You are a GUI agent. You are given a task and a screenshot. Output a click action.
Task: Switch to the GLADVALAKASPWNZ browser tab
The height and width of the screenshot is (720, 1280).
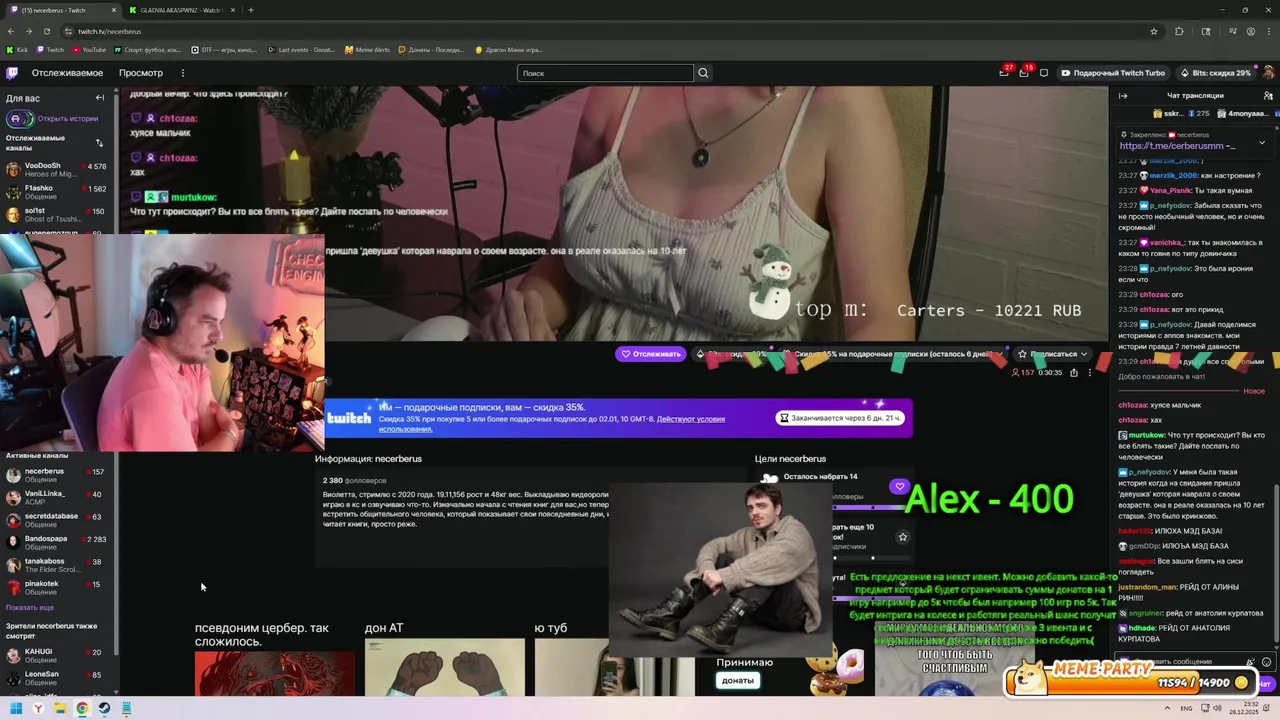(x=182, y=10)
